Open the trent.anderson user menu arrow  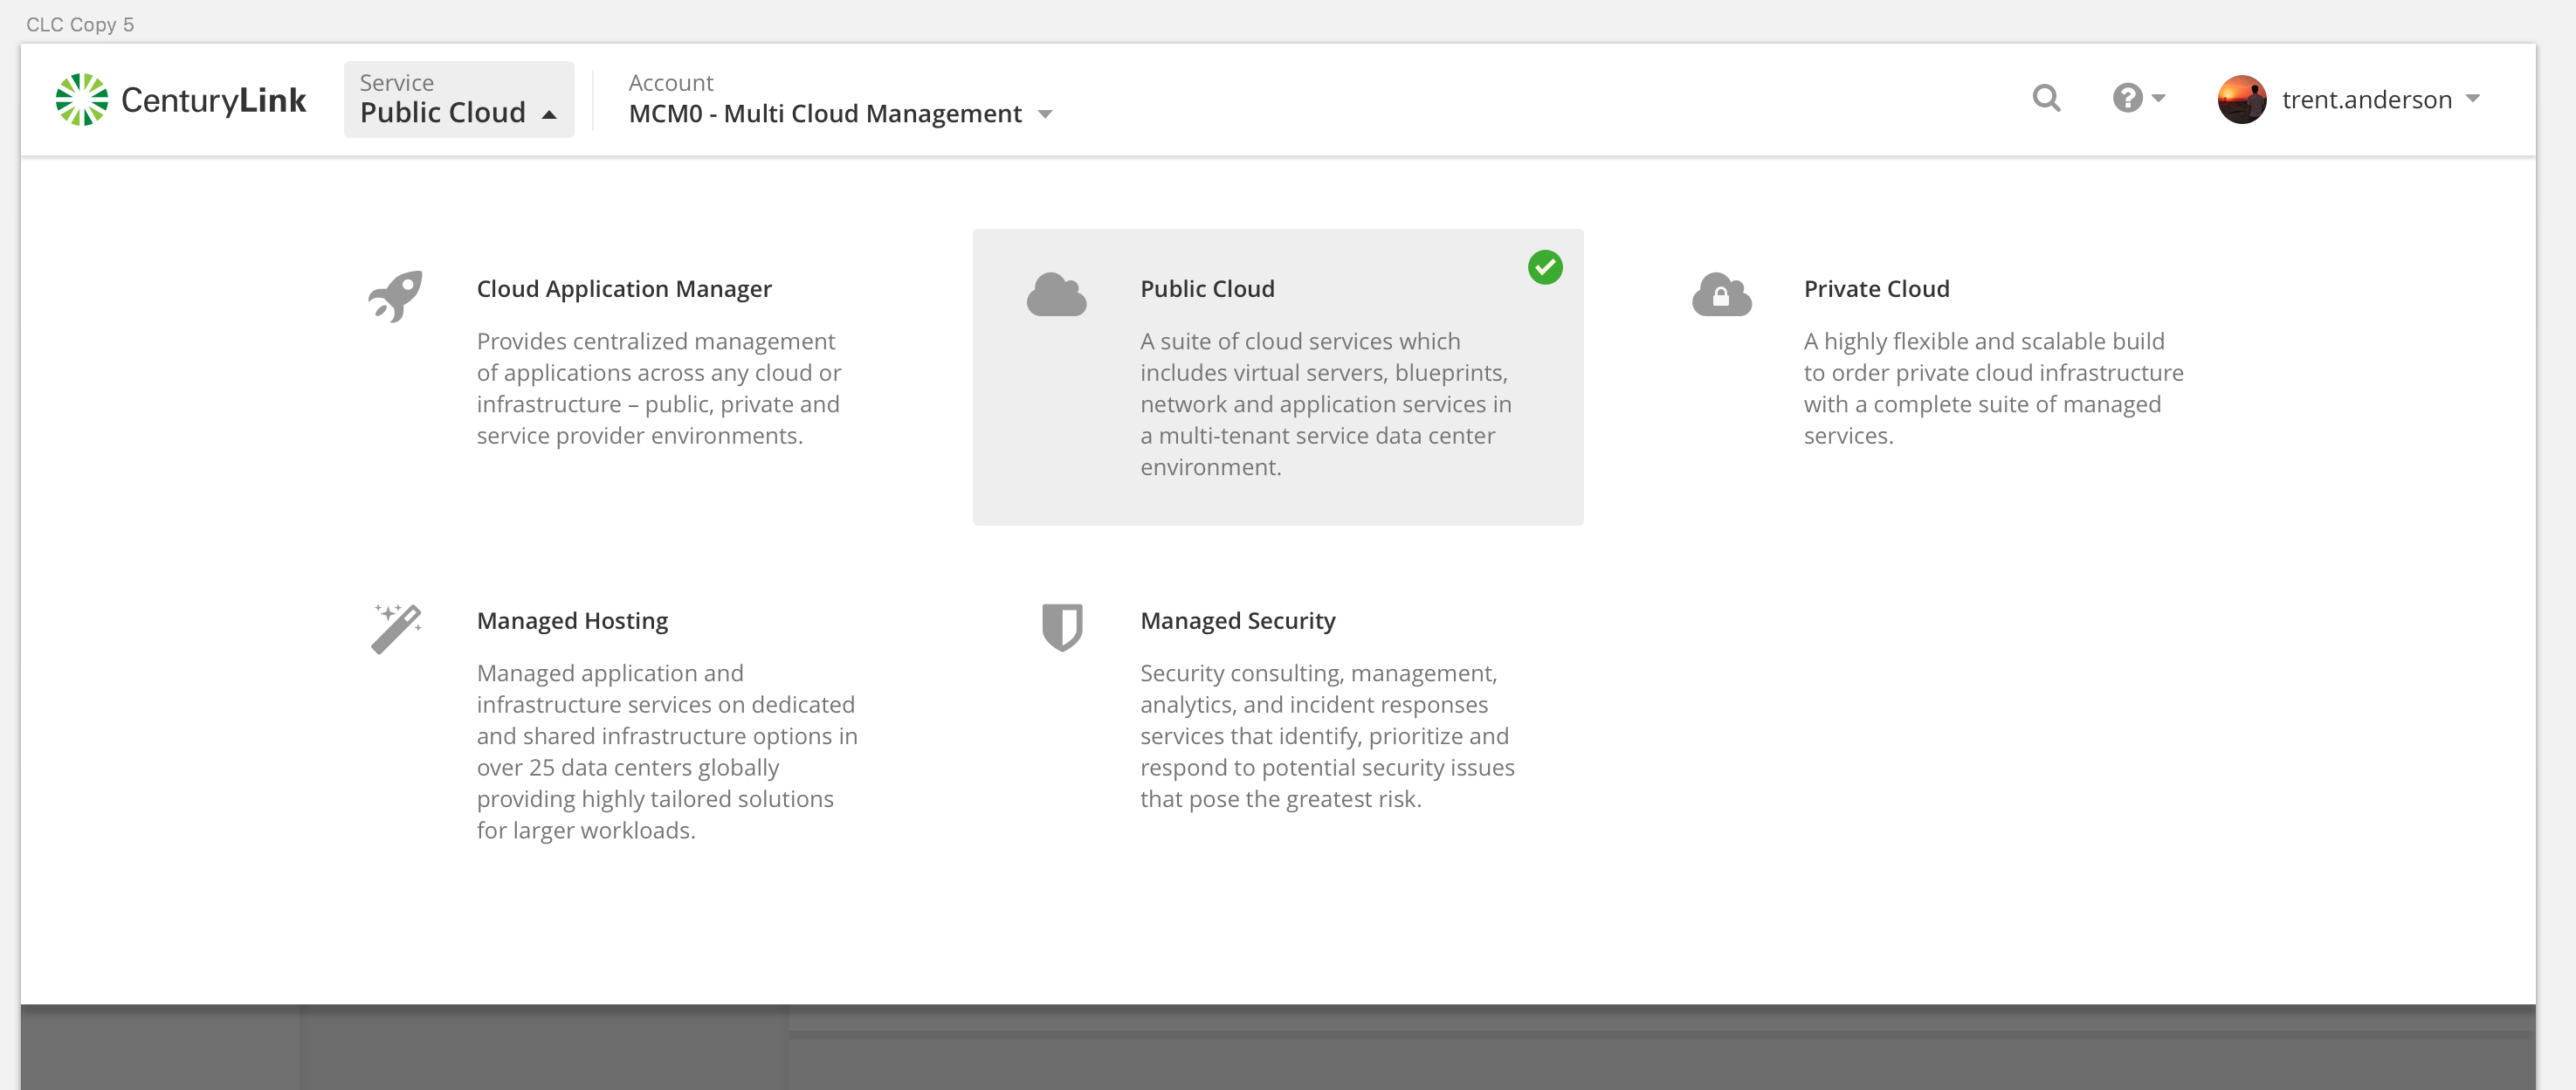[x=2473, y=98]
